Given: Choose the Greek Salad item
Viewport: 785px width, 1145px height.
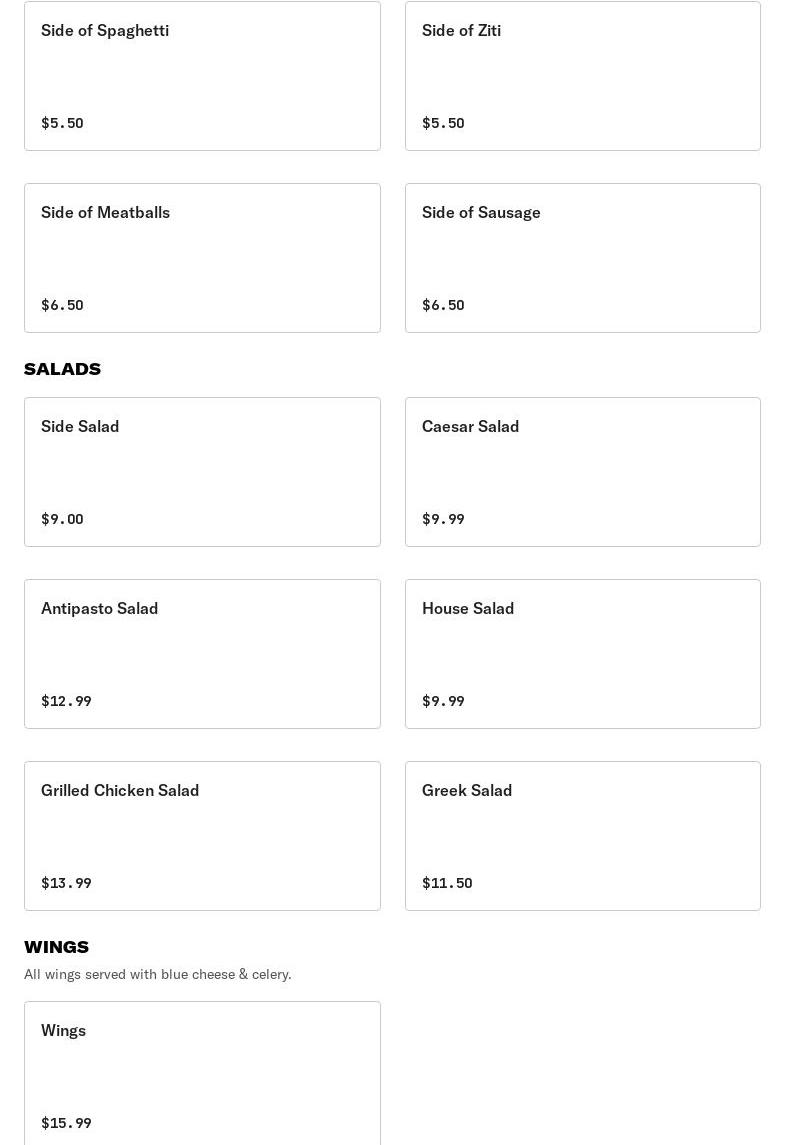Looking at the screenshot, I should [x=582, y=835].
